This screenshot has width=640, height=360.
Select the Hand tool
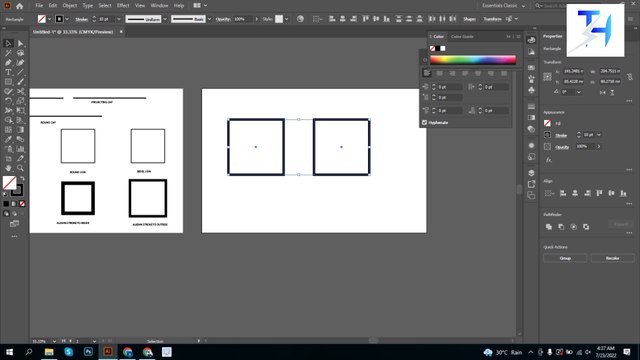8,168
